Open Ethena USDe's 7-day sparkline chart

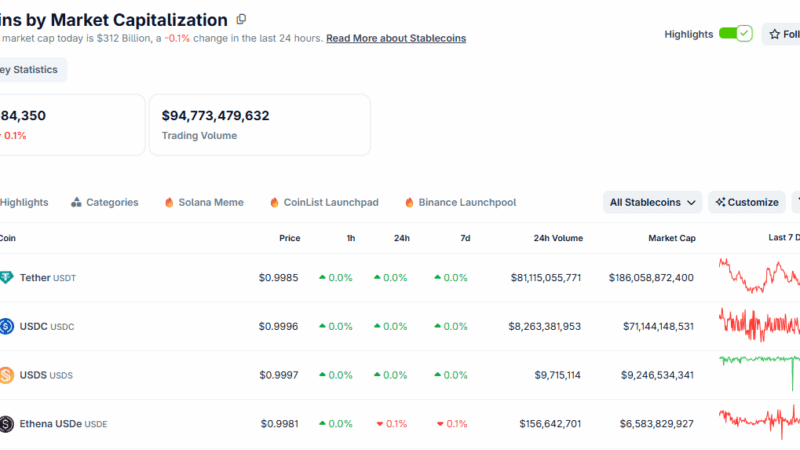(x=759, y=421)
